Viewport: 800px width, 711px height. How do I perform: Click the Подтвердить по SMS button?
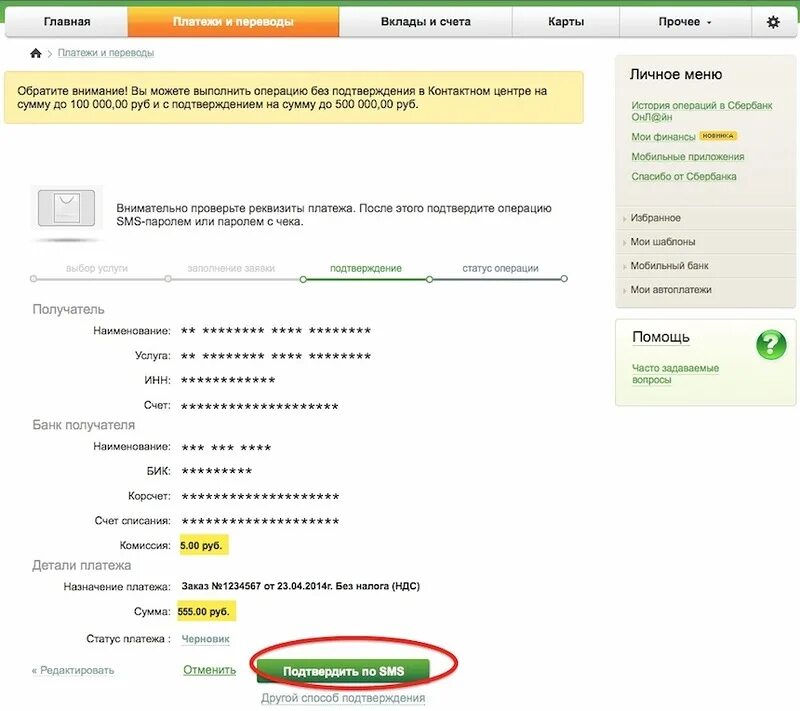tap(343, 671)
